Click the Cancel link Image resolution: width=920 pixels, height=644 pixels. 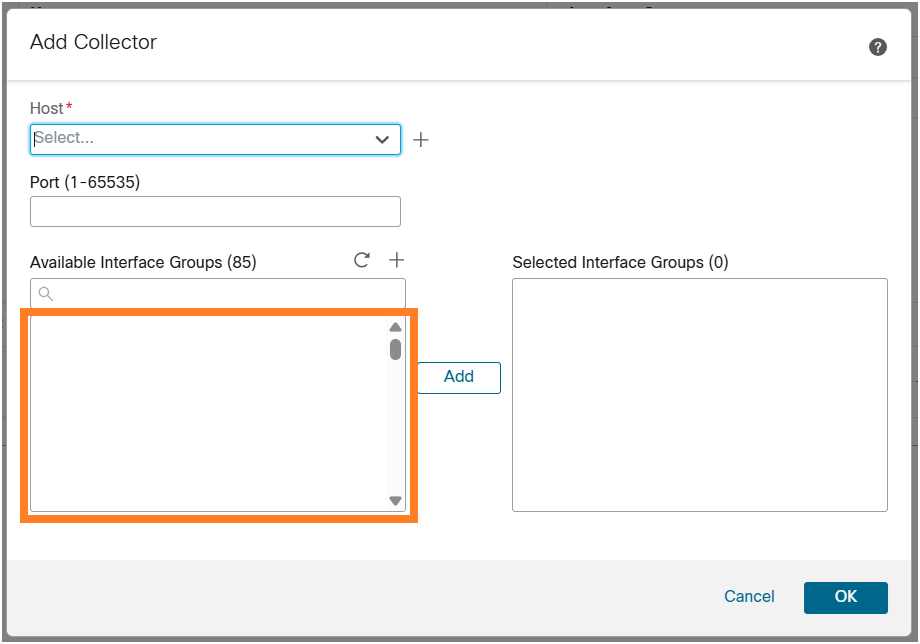[749, 597]
